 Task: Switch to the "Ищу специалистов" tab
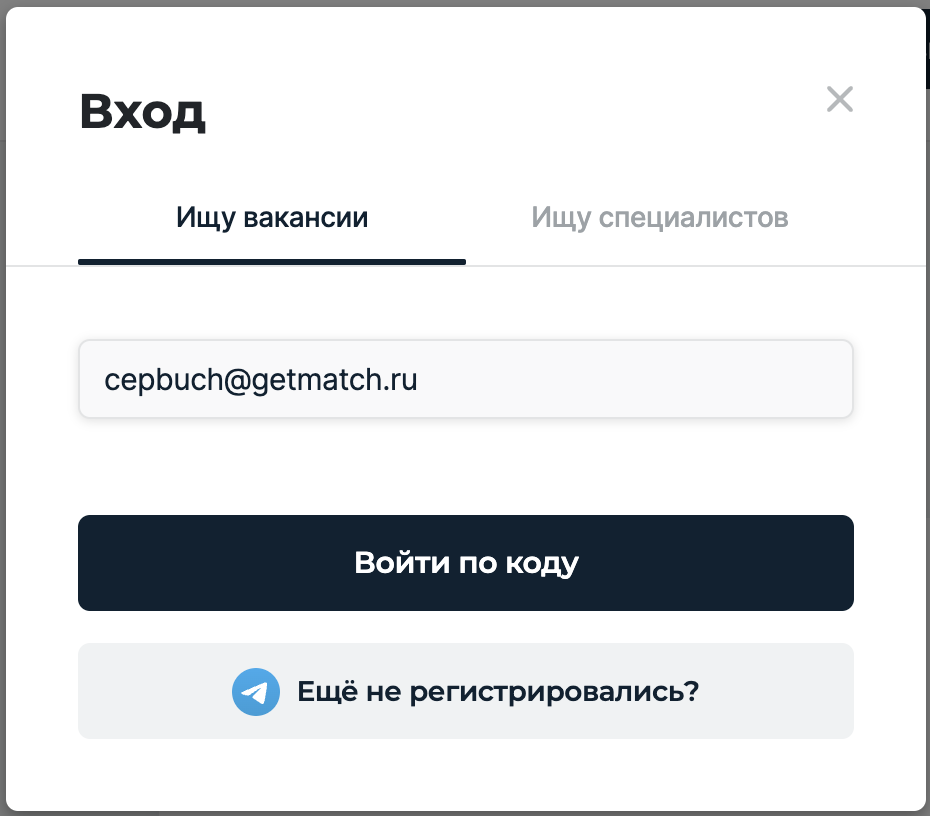[x=659, y=217]
